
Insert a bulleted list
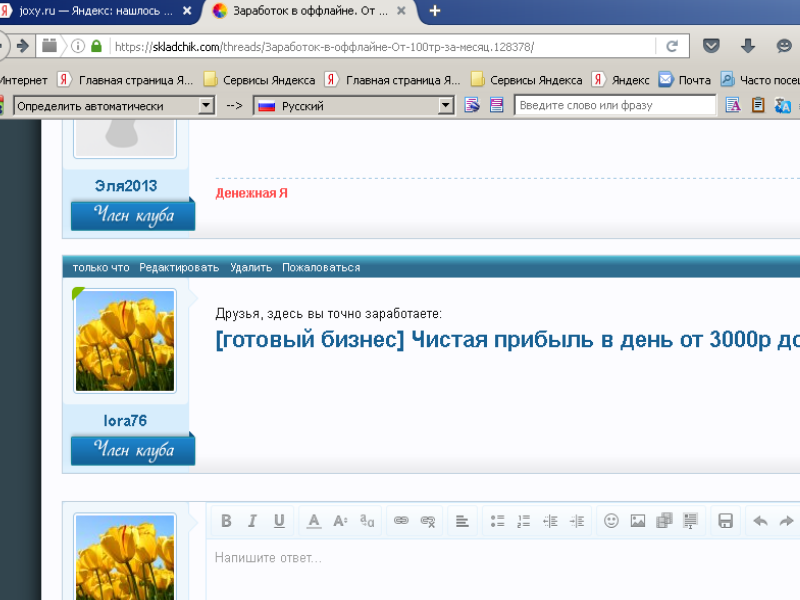click(497, 521)
